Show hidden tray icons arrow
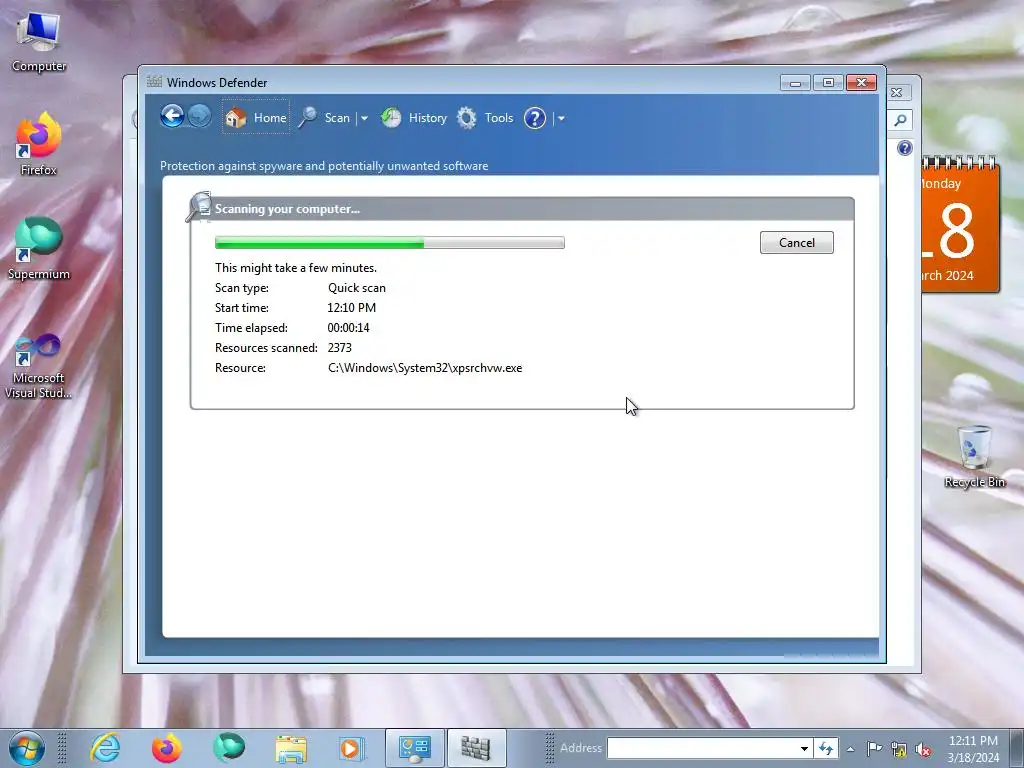The width and height of the screenshot is (1024, 768). point(850,749)
